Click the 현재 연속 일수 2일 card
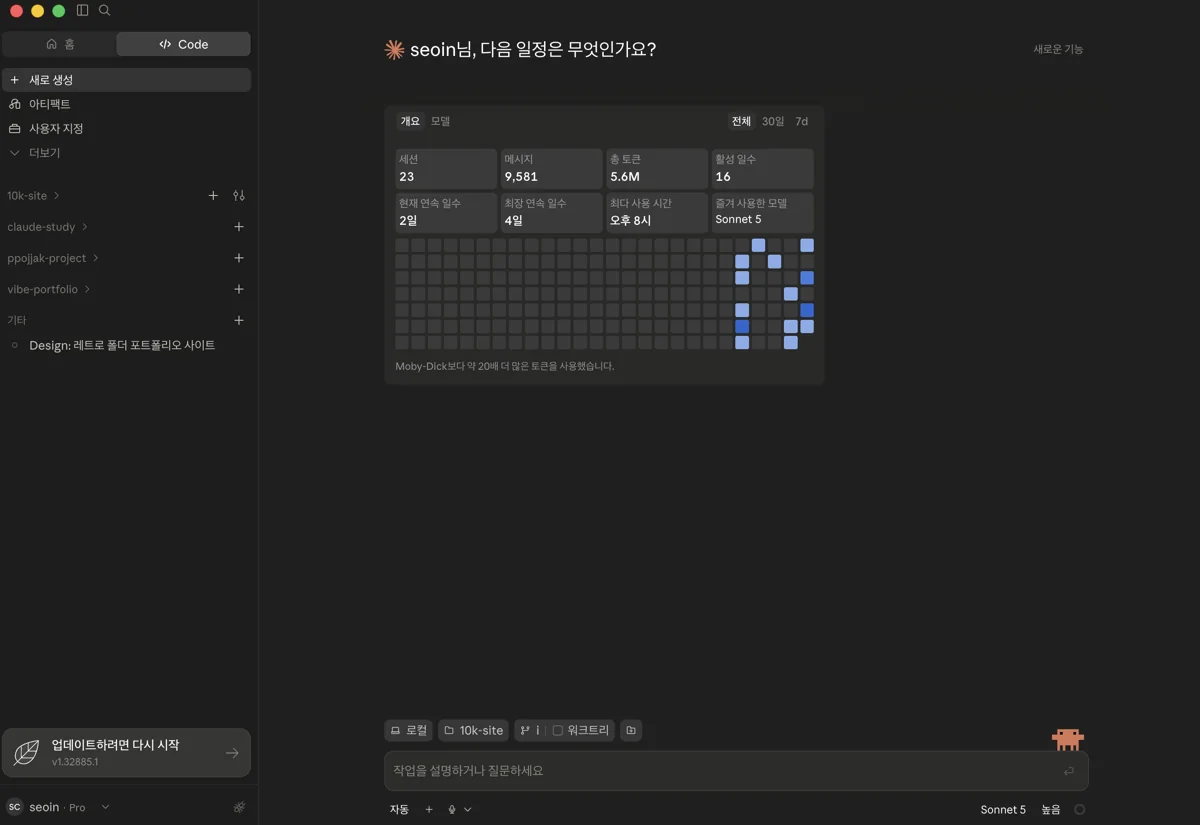The image size is (1200, 825). [x=446, y=213]
